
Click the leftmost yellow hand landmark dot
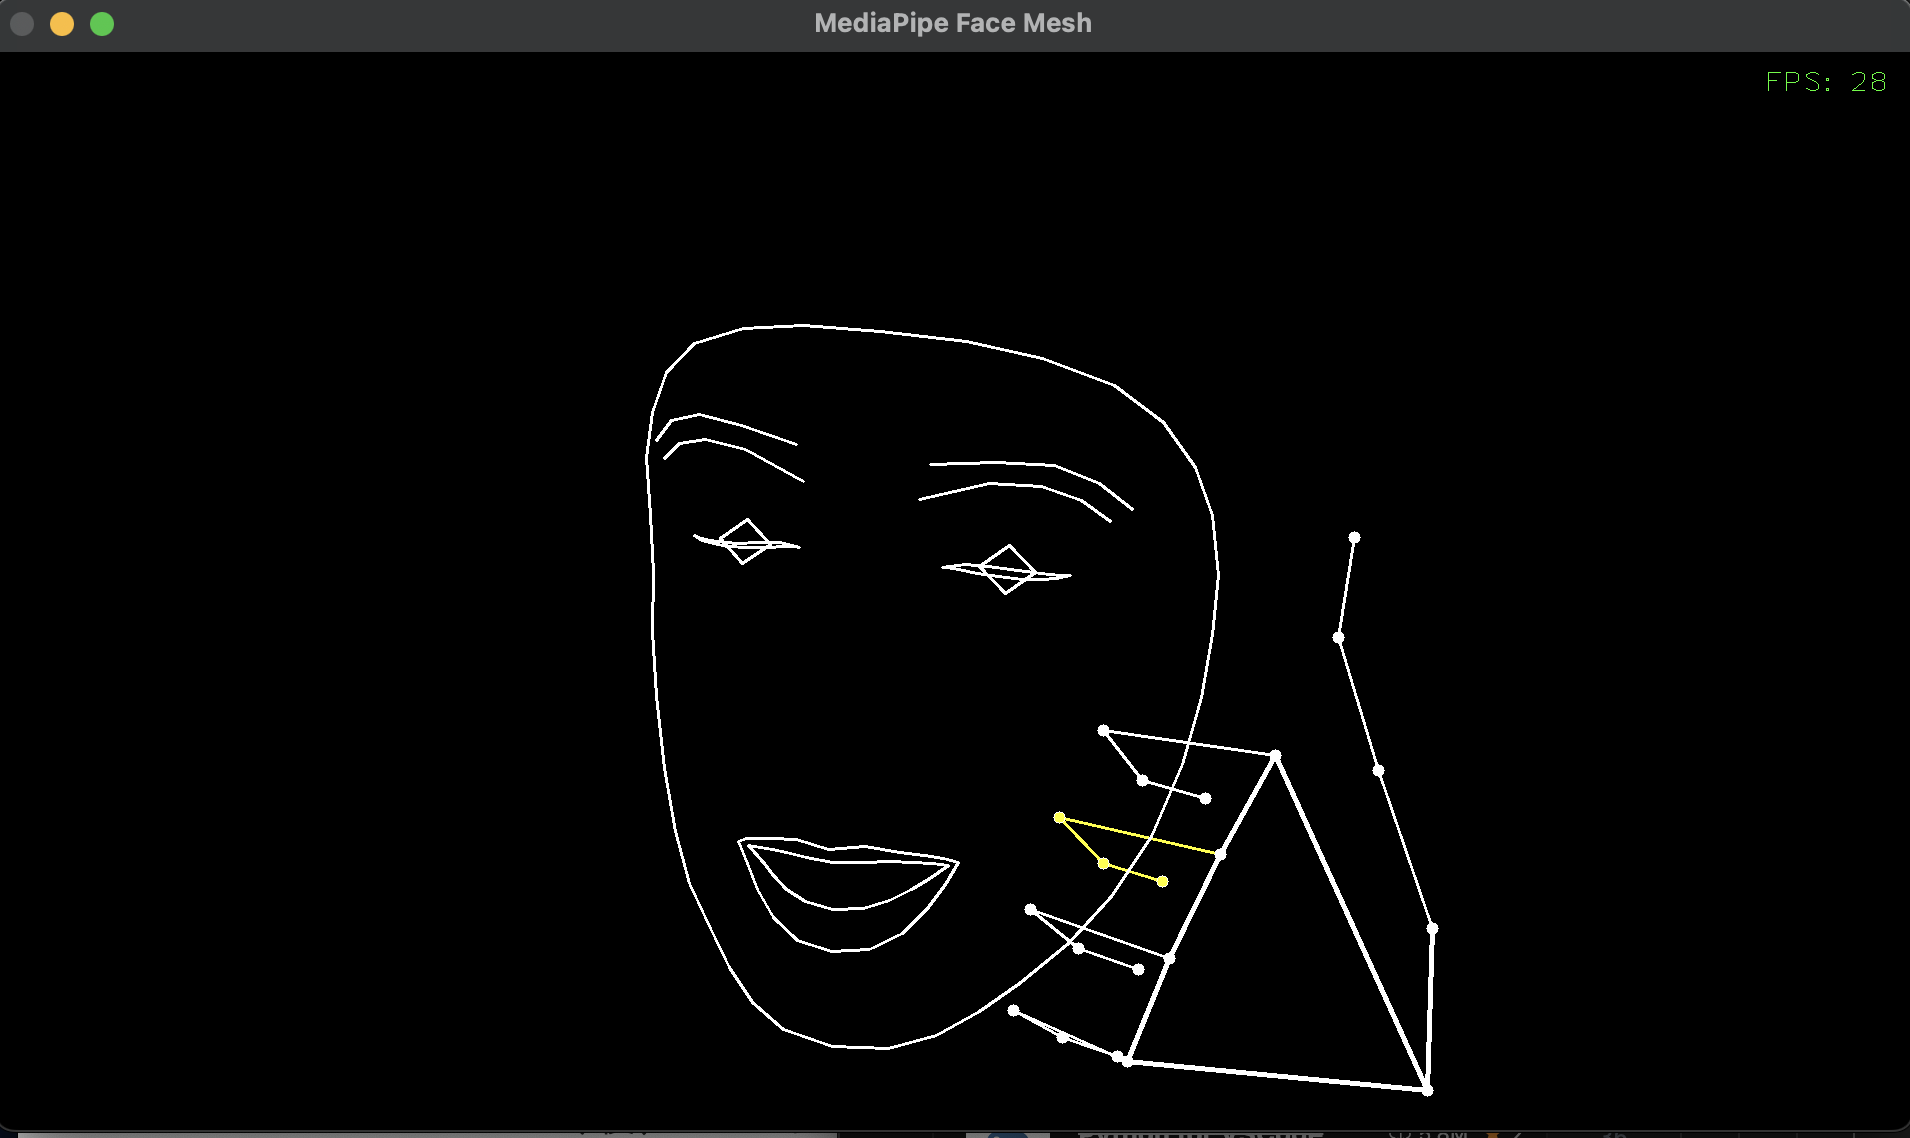[1060, 818]
